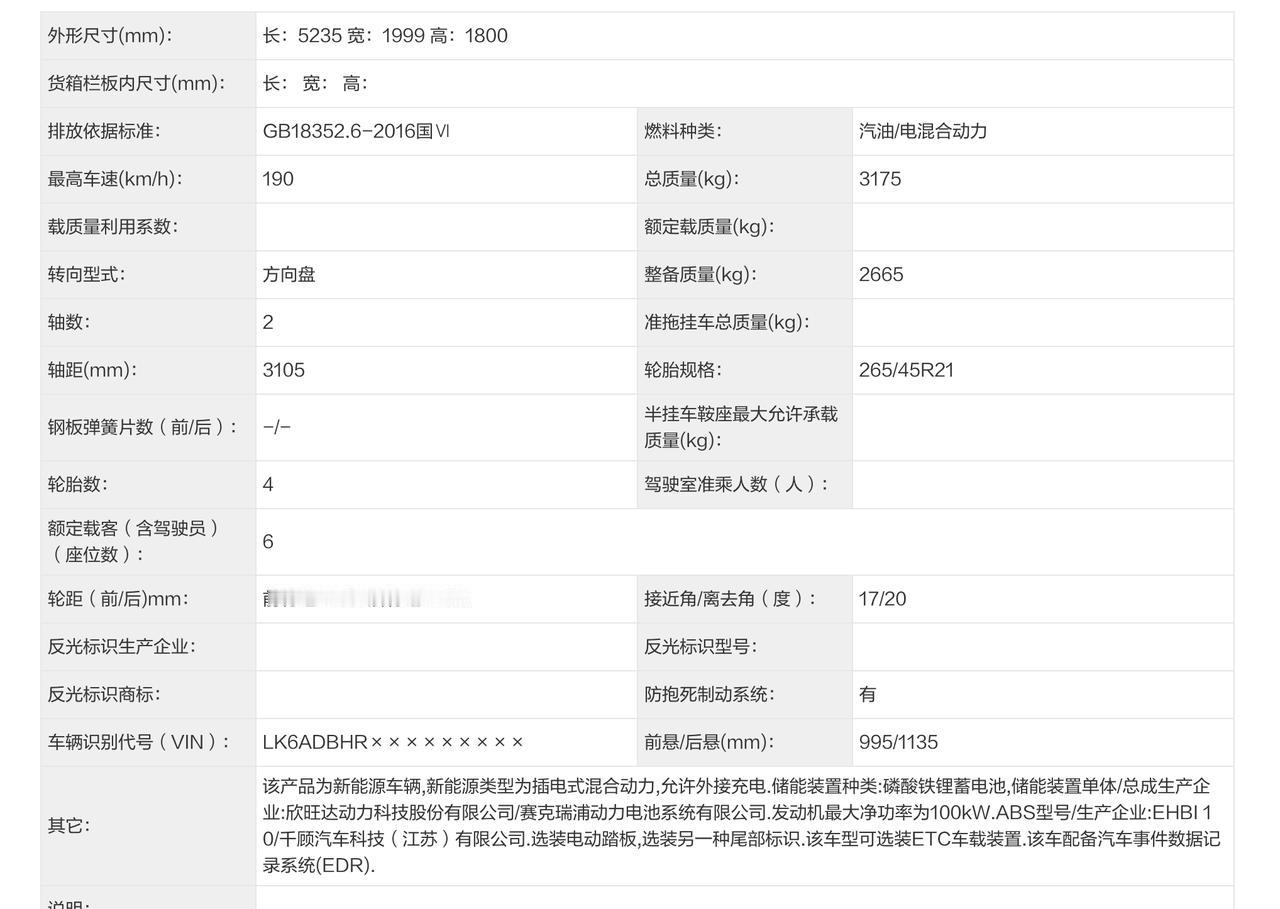Select the tire count value 4
The height and width of the screenshot is (909, 1280).
pyautogui.click(x=268, y=484)
